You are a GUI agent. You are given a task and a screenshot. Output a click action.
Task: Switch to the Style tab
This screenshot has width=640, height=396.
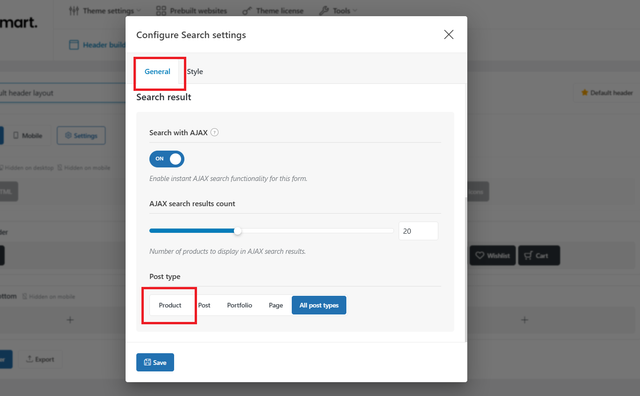195,71
